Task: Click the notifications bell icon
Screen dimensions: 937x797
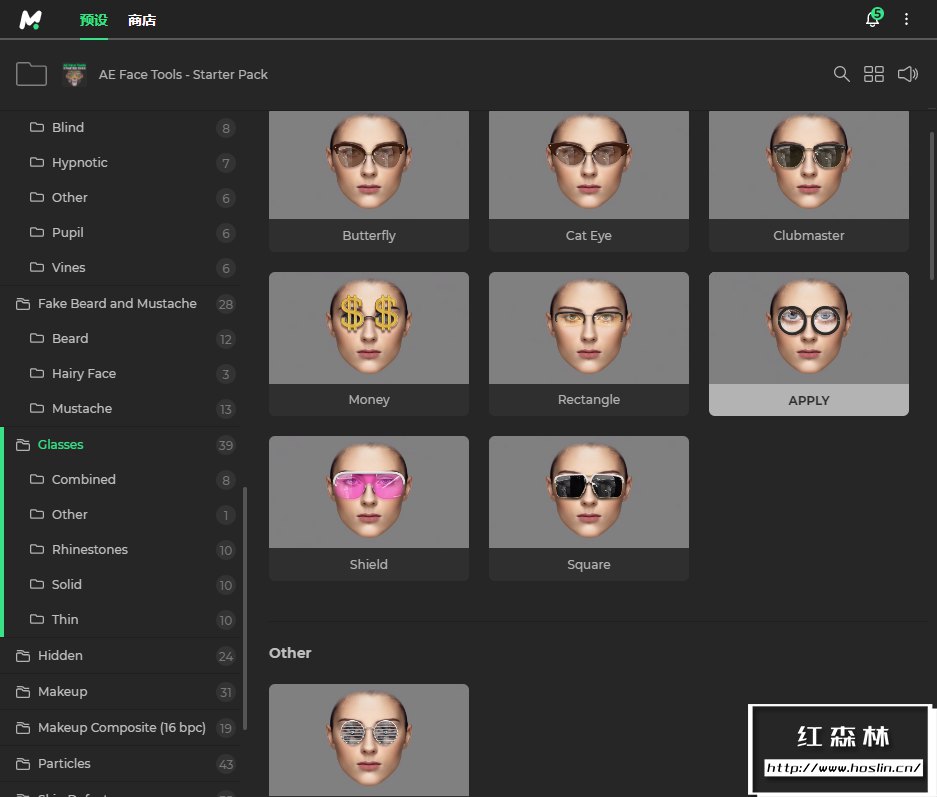Action: [873, 20]
